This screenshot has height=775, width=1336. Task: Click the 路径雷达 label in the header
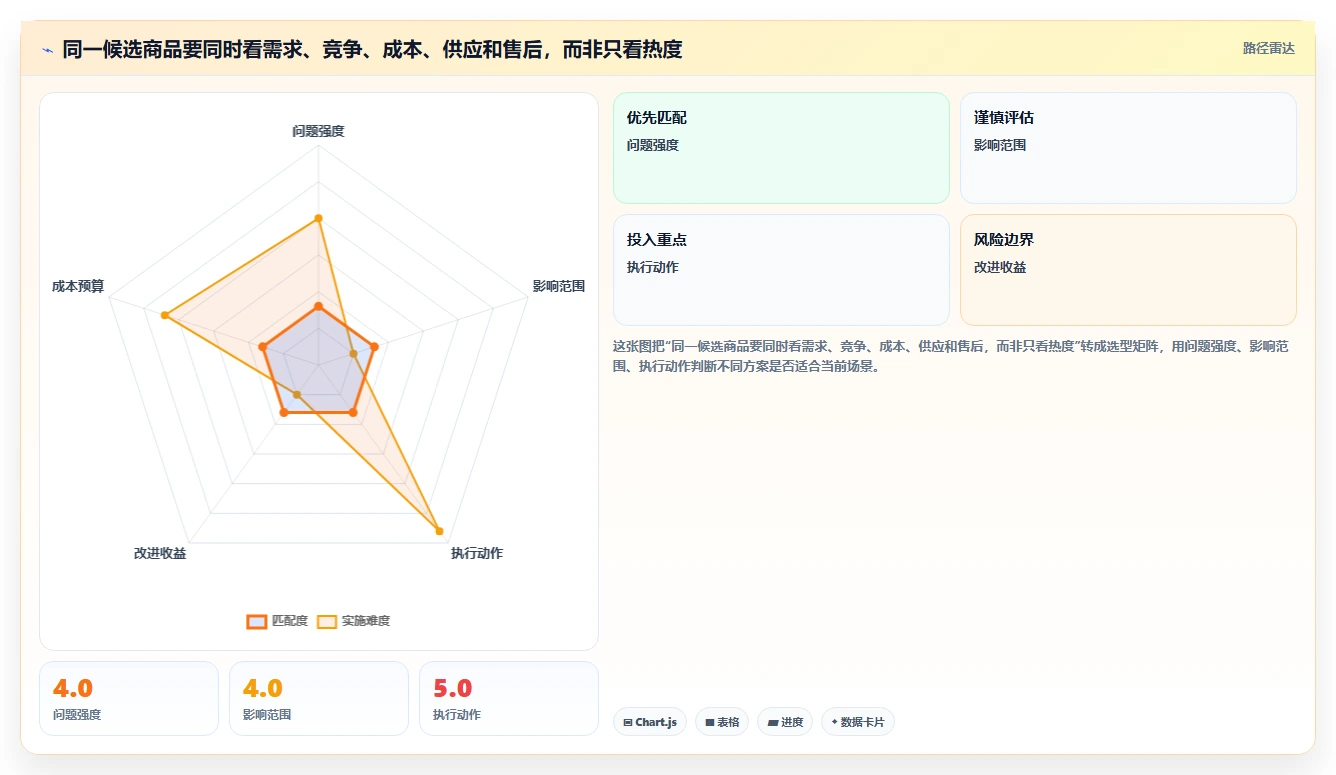pos(1268,48)
